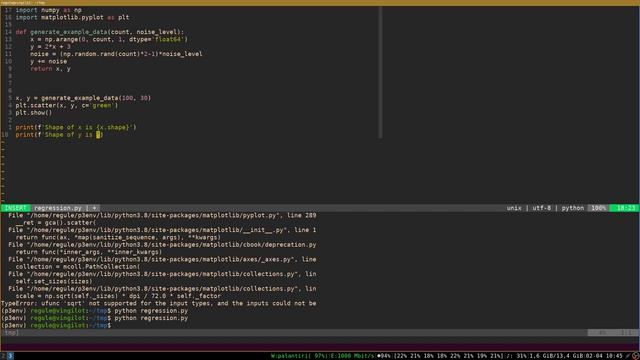The height and width of the screenshot is (360, 640).
Task: Click the first 'python regression.py' command line
Action: pyautogui.click(x=151, y=311)
